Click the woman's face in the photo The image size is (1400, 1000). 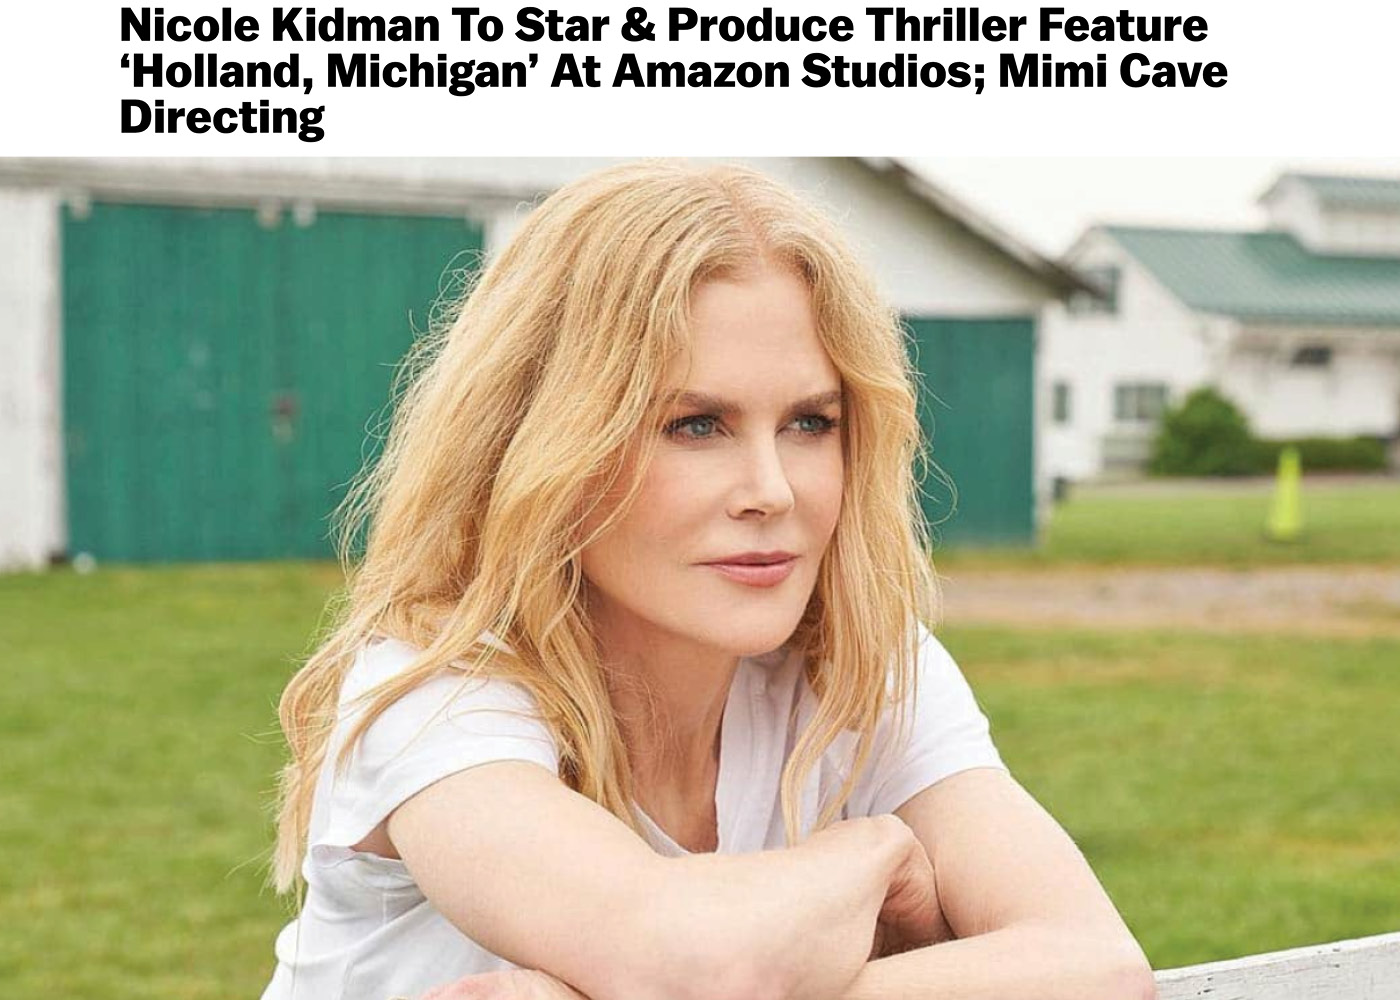(735, 470)
